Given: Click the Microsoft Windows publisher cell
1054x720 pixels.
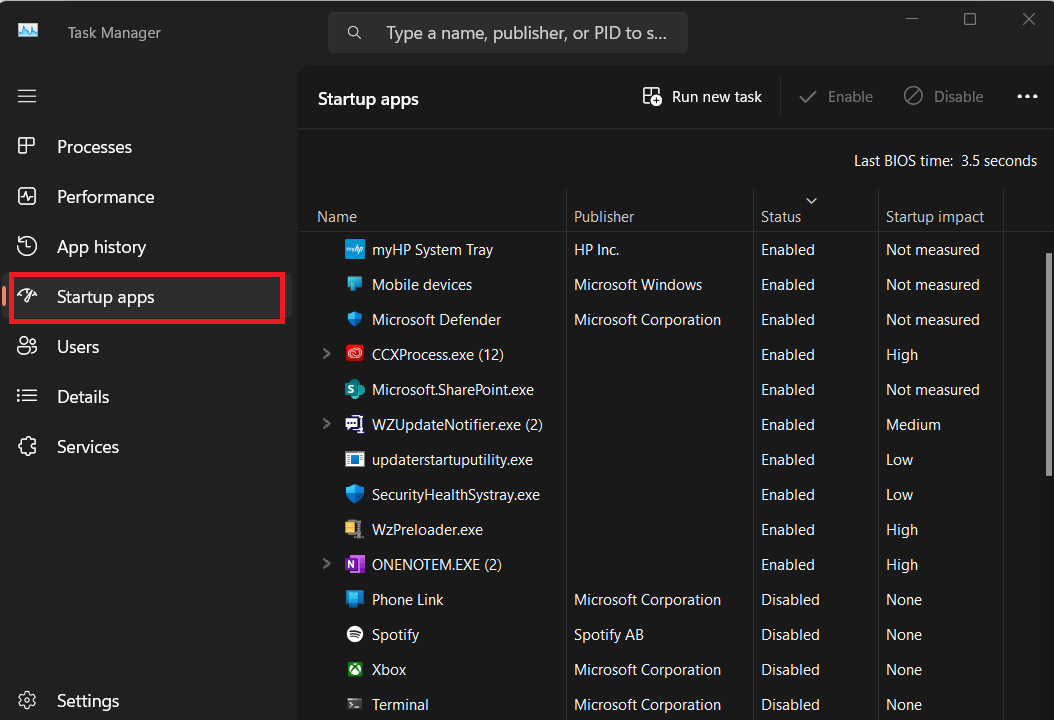Looking at the screenshot, I should point(638,285).
